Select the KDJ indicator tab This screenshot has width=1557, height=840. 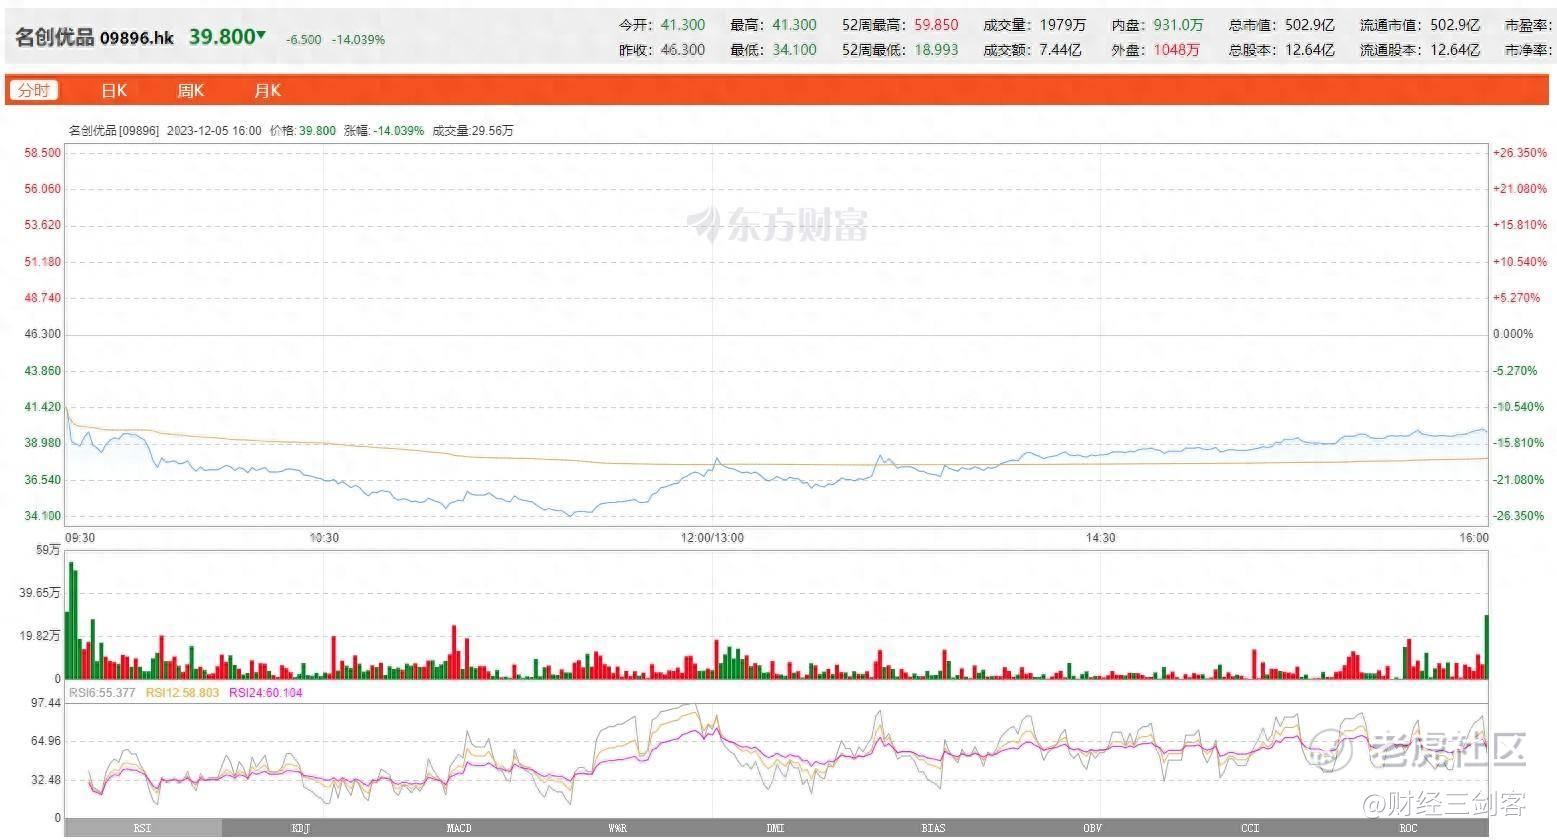(300, 828)
